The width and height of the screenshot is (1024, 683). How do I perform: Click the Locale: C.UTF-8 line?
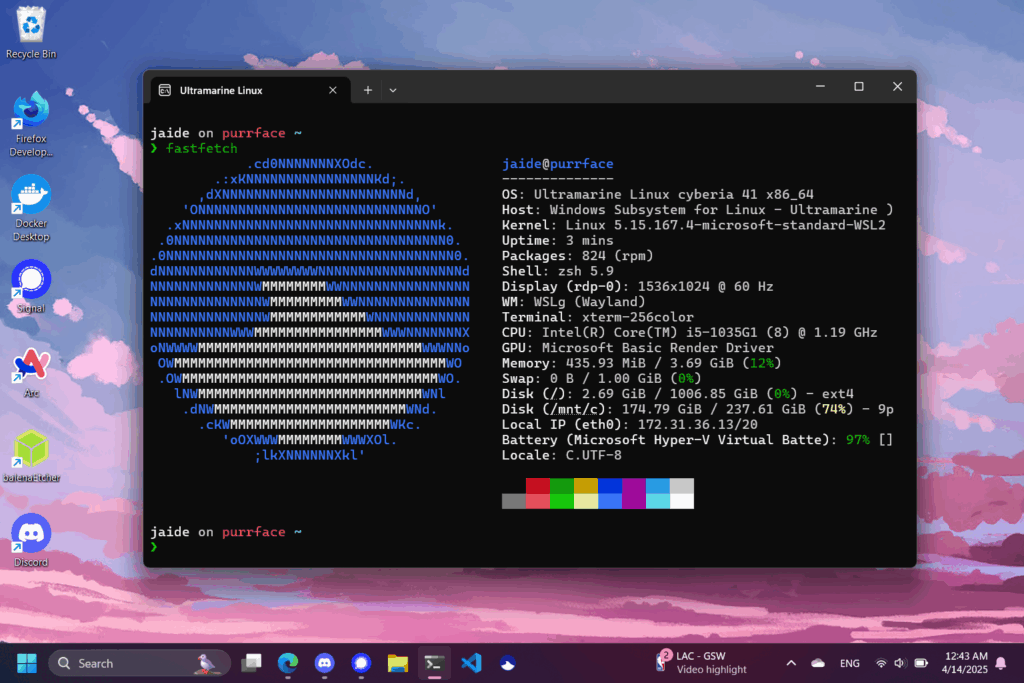(562, 456)
